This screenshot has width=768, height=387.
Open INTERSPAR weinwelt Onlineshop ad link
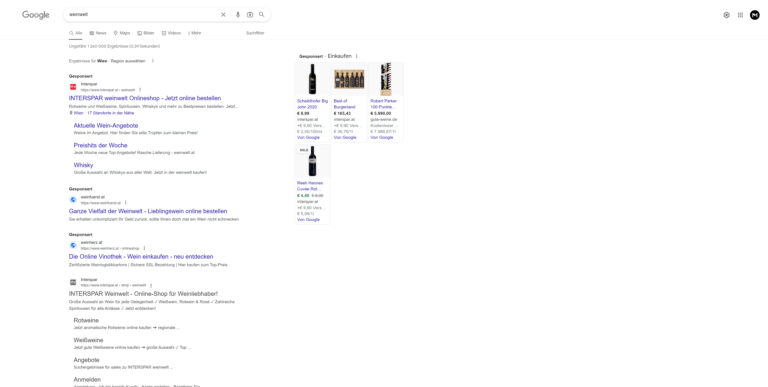pos(145,98)
